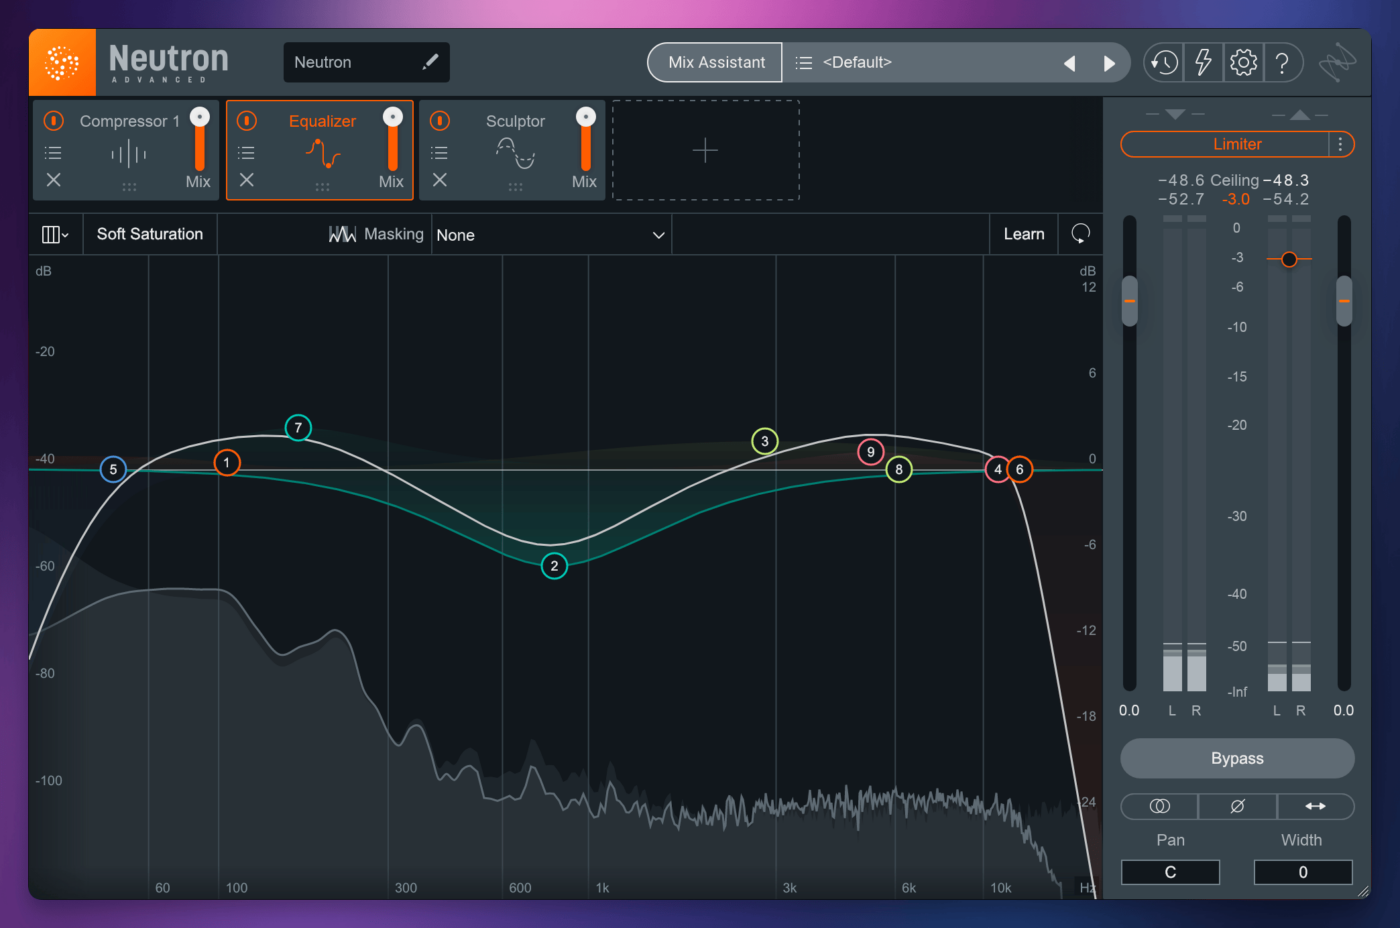Viewport: 1400px width, 928px height.
Task: Click the Masking meter icon
Action: pos(342,234)
